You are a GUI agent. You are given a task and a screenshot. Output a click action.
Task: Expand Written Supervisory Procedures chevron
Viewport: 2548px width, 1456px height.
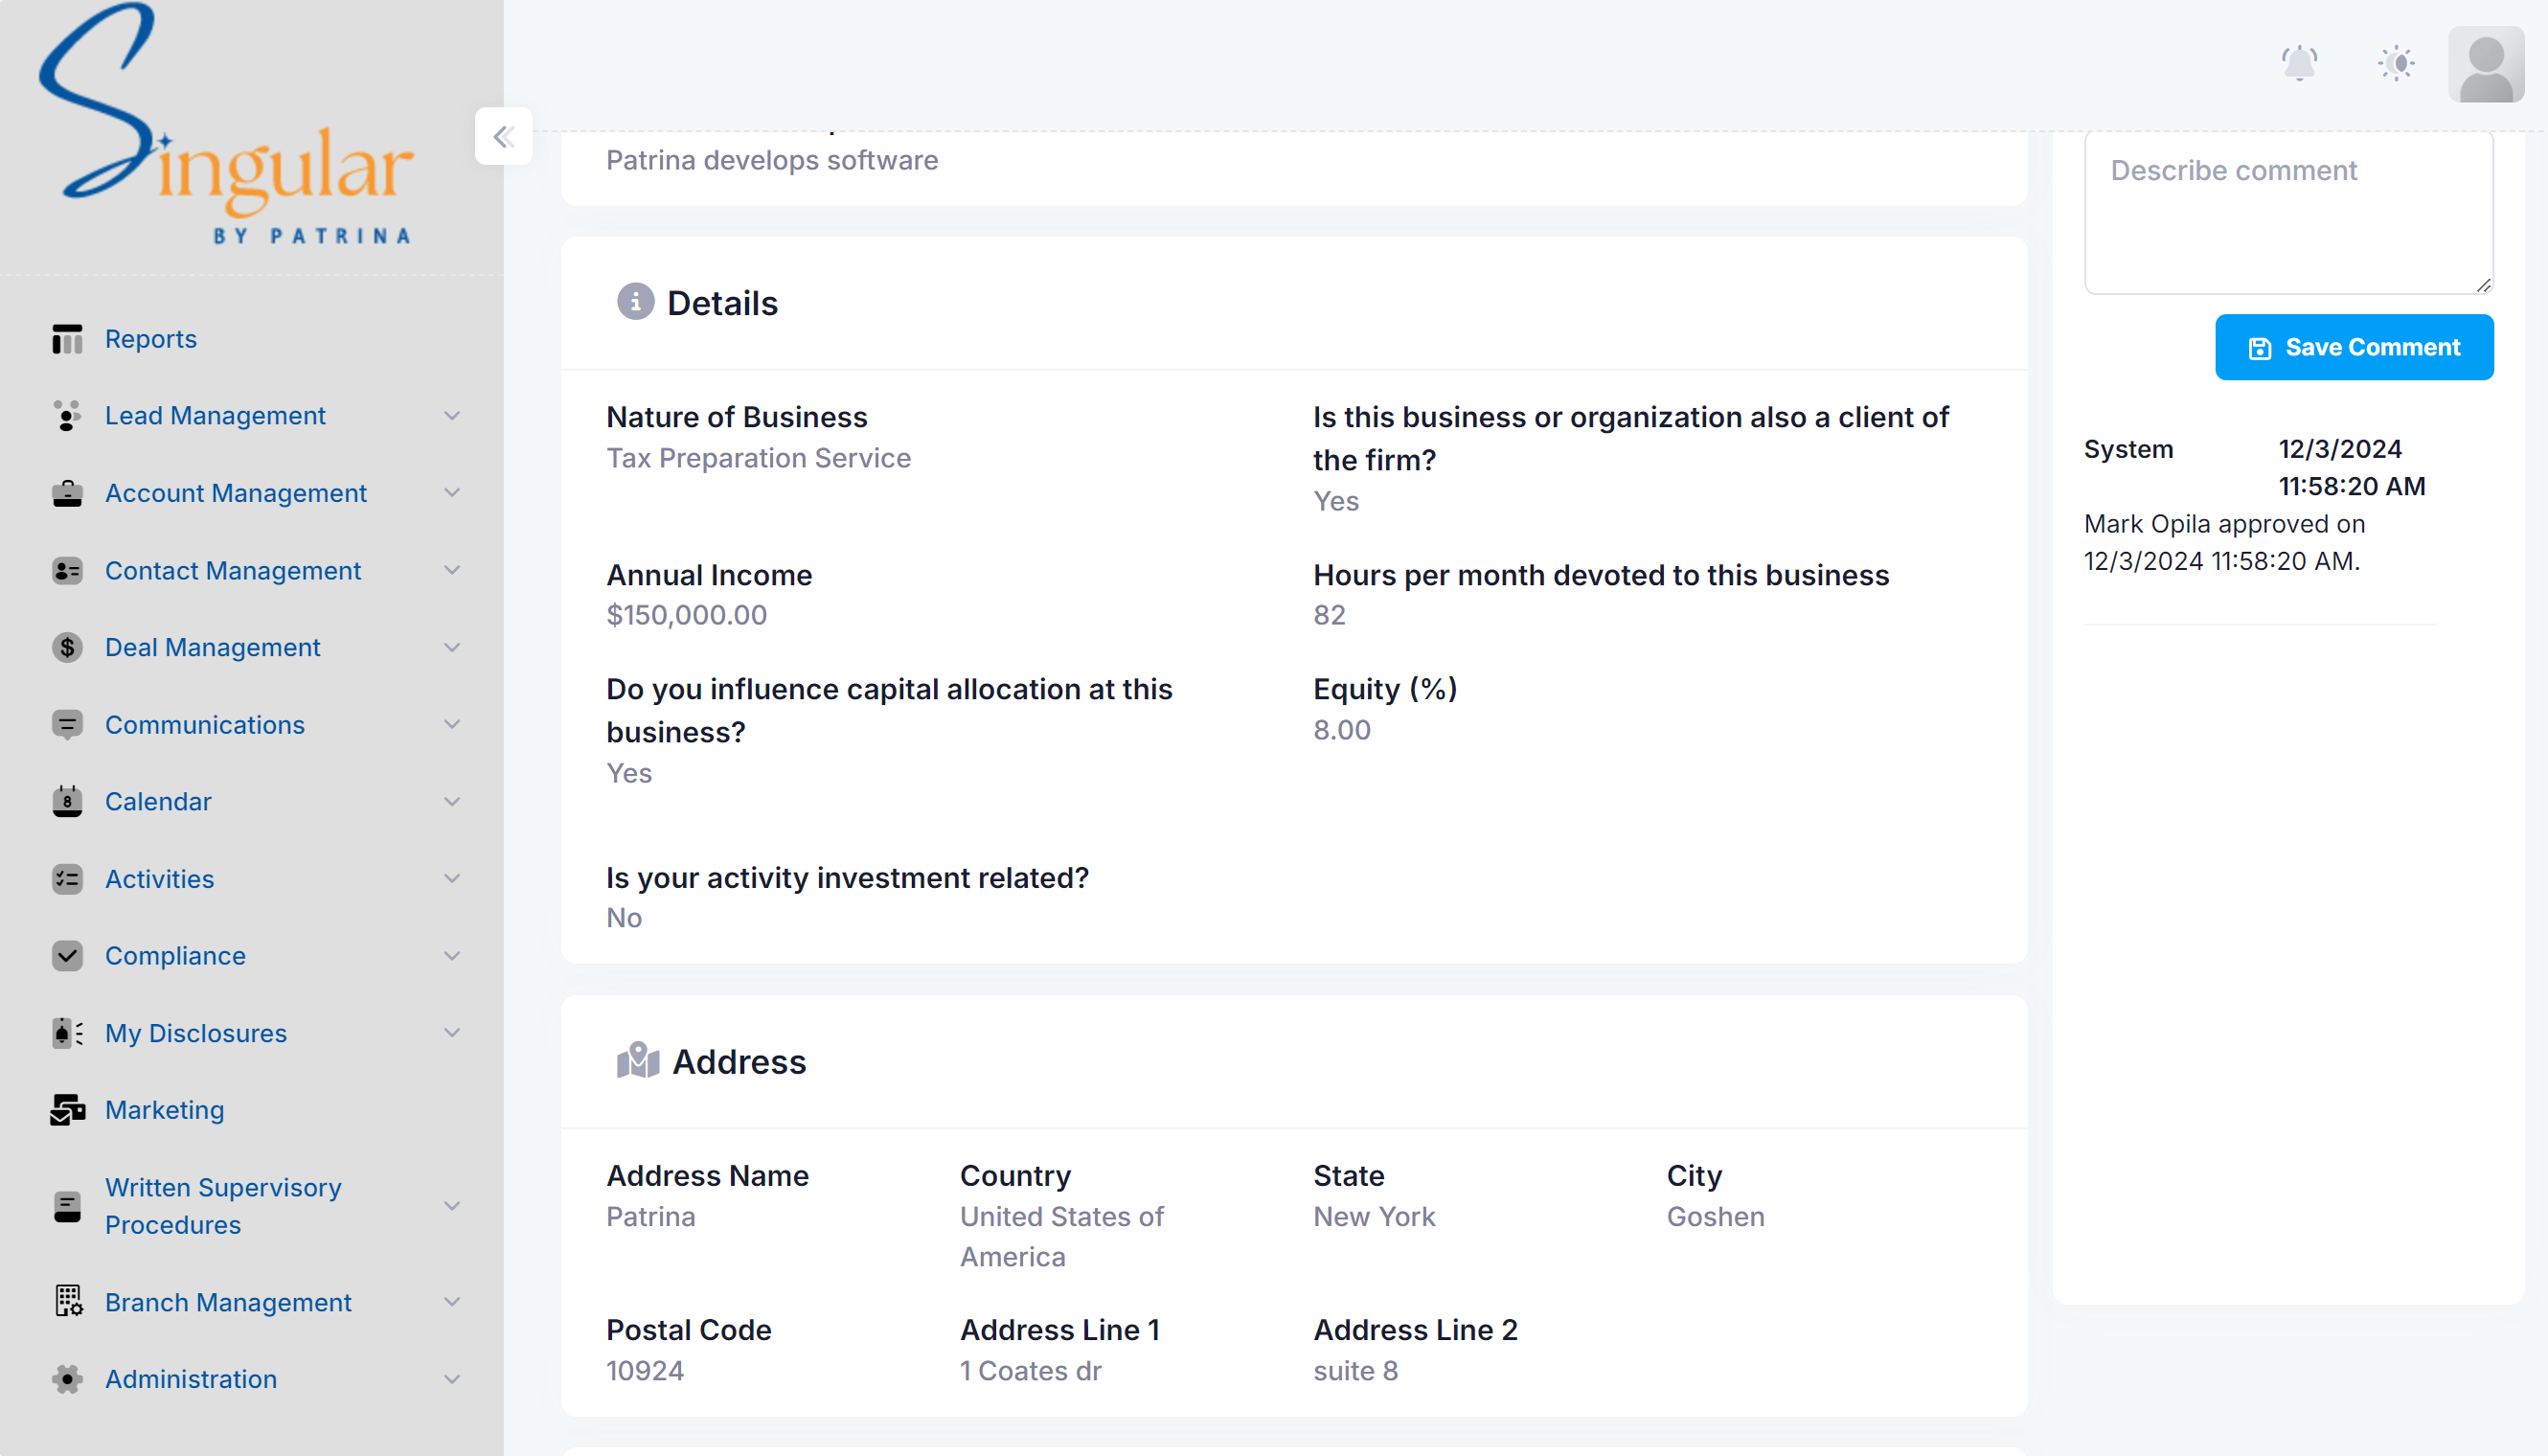coord(452,1206)
